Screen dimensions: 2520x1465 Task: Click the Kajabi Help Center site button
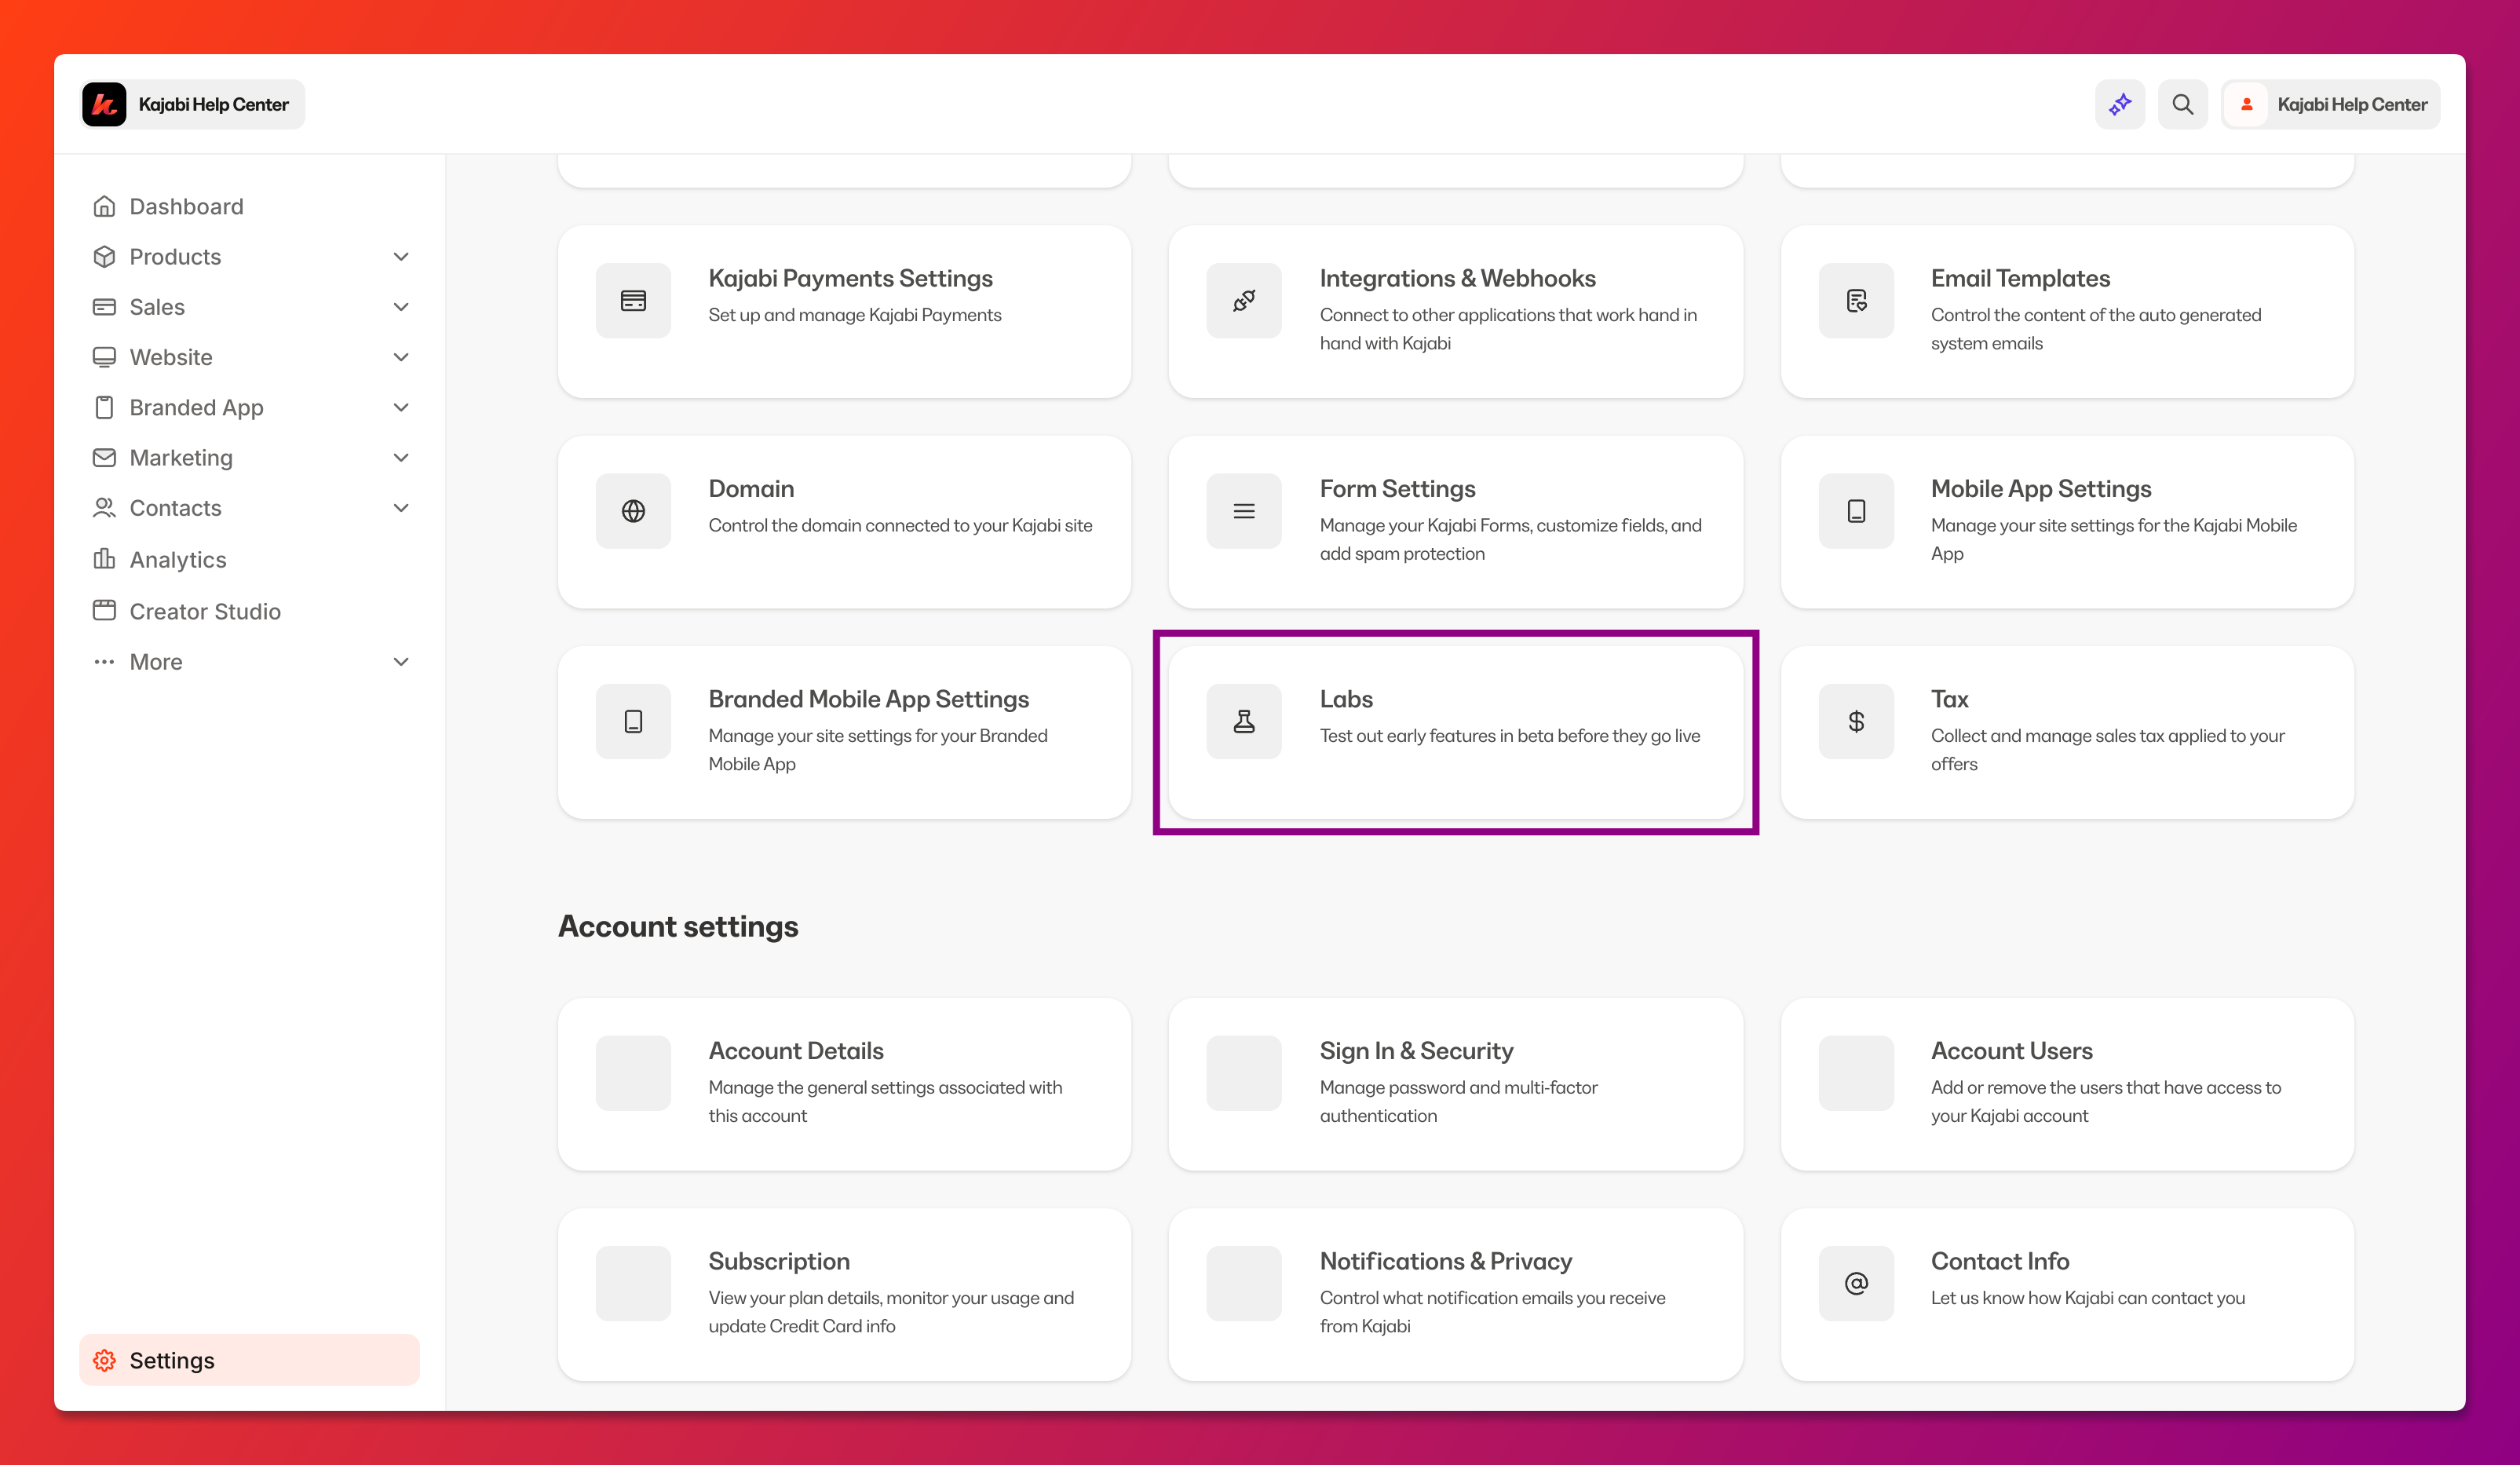(192, 104)
